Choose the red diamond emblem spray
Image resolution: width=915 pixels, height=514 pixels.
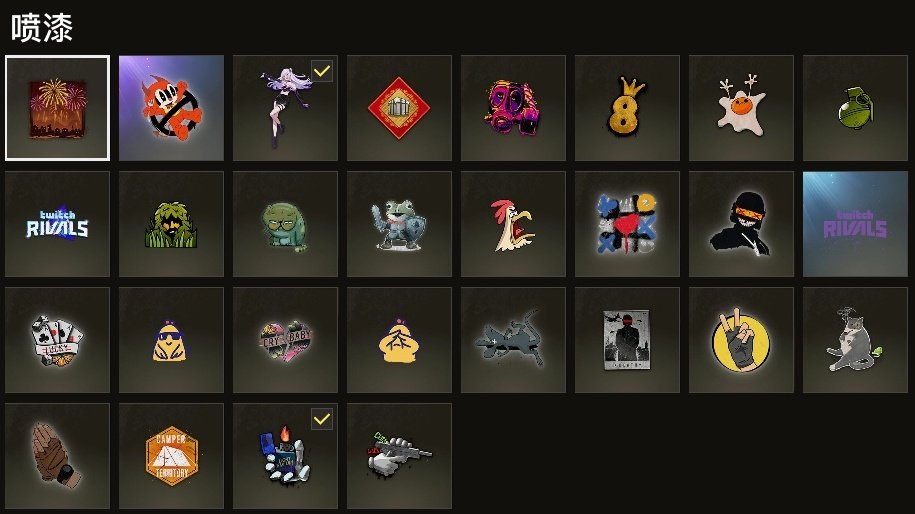[399, 108]
